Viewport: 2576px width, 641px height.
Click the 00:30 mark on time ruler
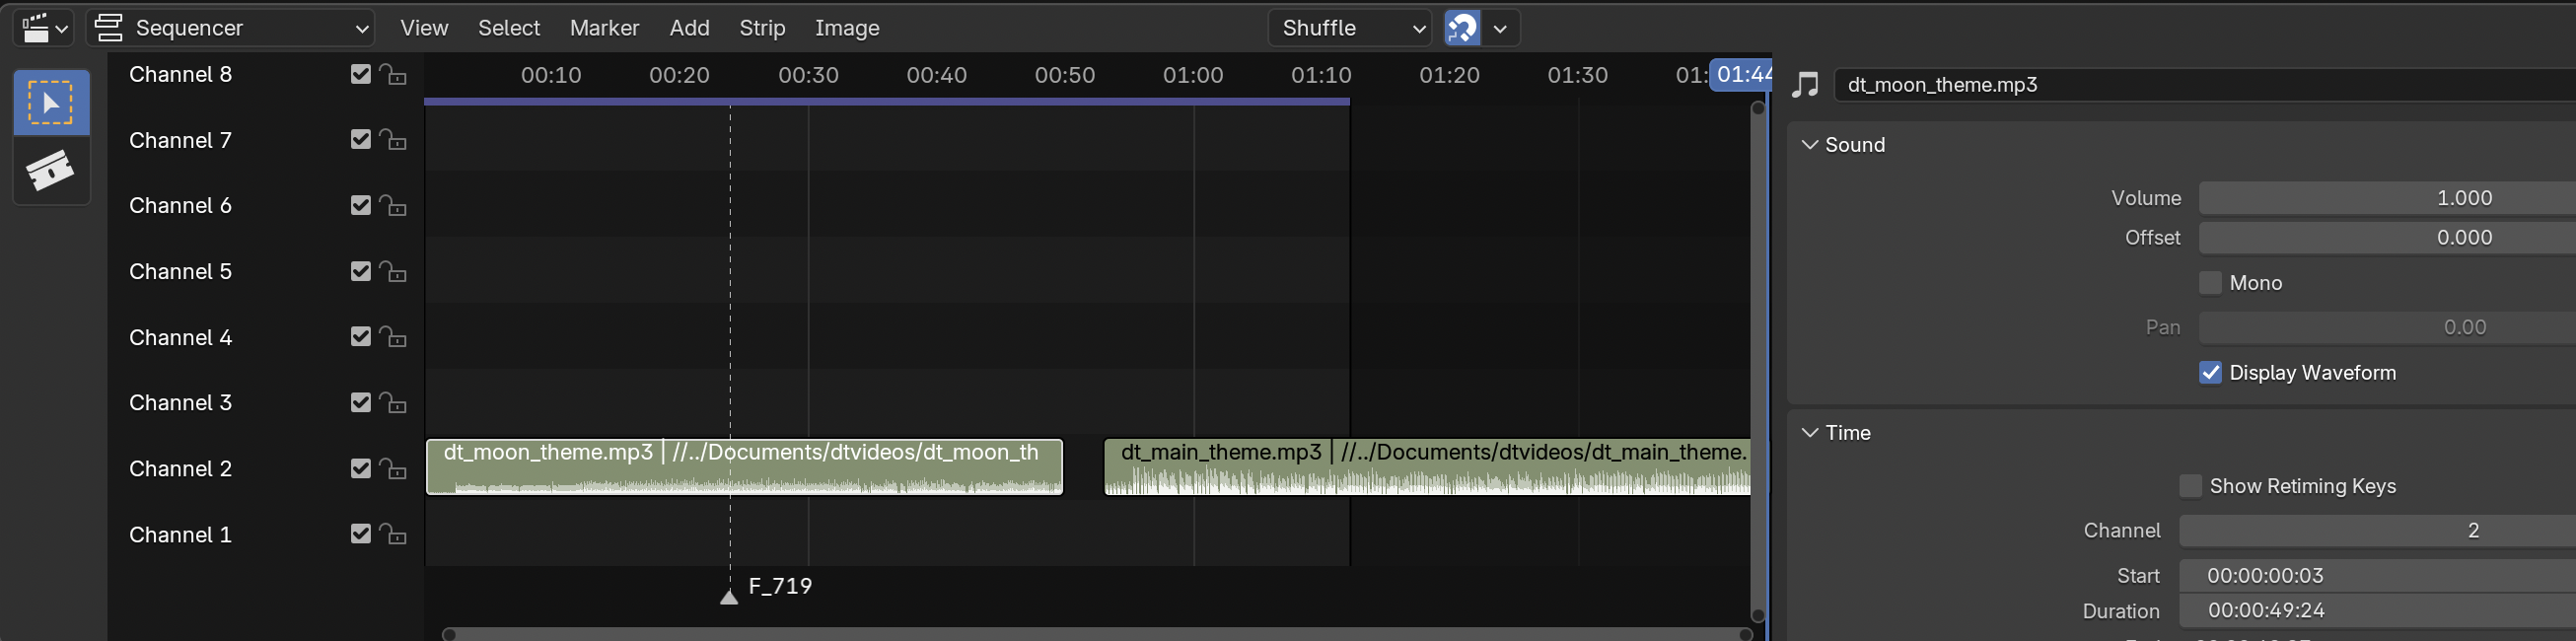pos(808,76)
